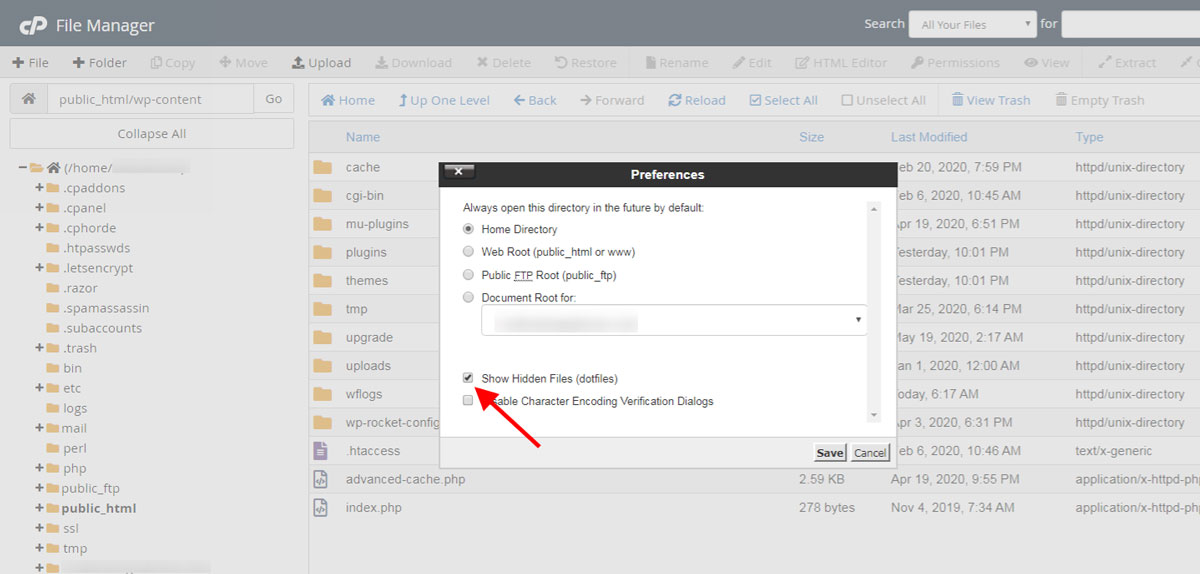Click the Preferences dialog scrollbar

point(873,312)
